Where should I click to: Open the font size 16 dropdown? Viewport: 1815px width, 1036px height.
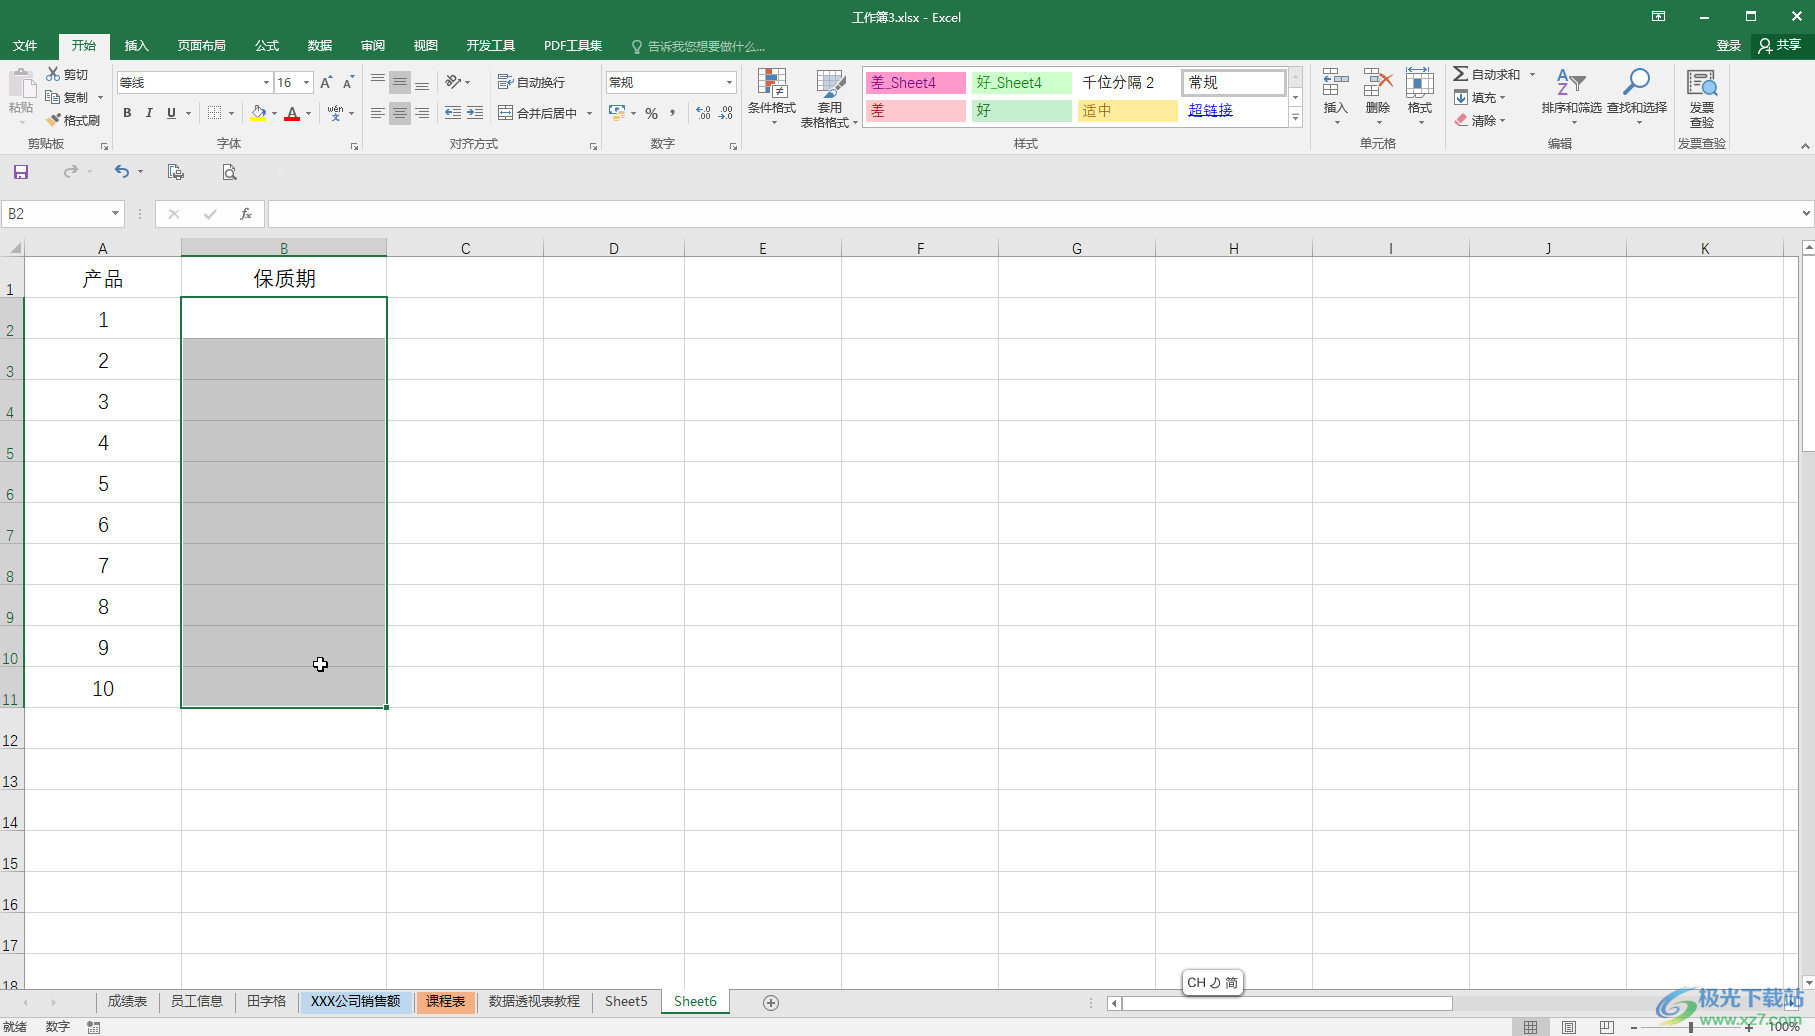pyautogui.click(x=306, y=82)
